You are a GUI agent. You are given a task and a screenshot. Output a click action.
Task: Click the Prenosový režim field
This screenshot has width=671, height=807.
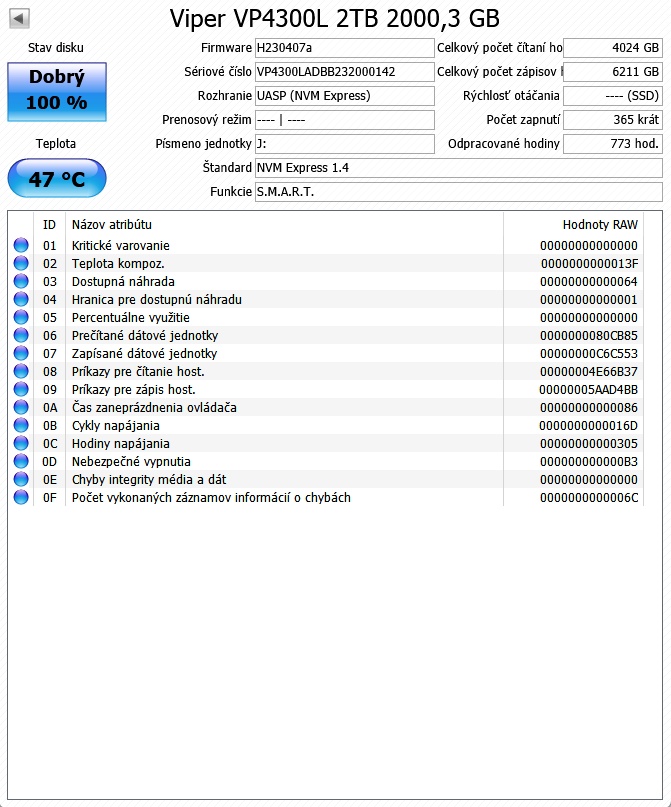(345, 120)
